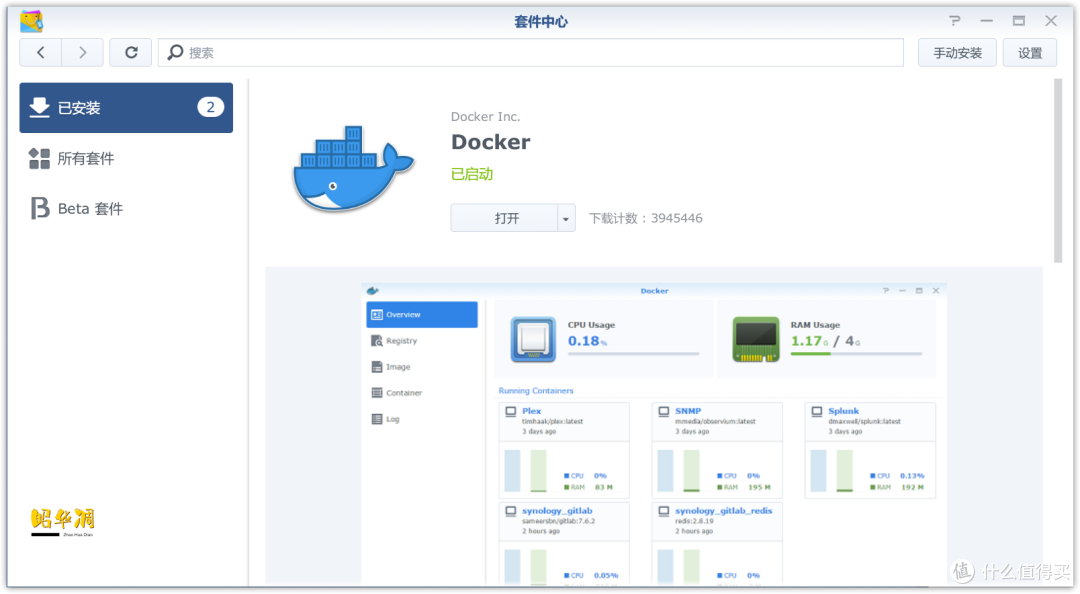Maximize the 套件中心 window
This screenshot has height=594, width=1080.
pyautogui.click(x=1019, y=21)
